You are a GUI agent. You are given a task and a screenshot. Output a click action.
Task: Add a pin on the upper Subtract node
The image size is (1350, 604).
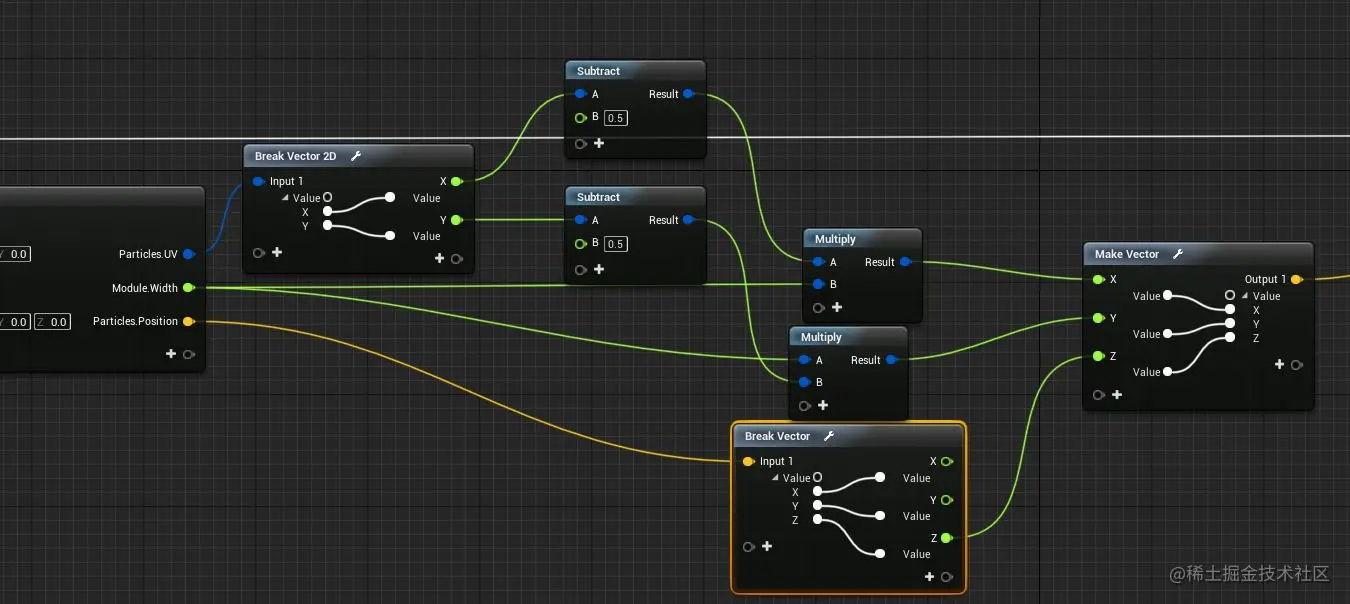coord(599,143)
